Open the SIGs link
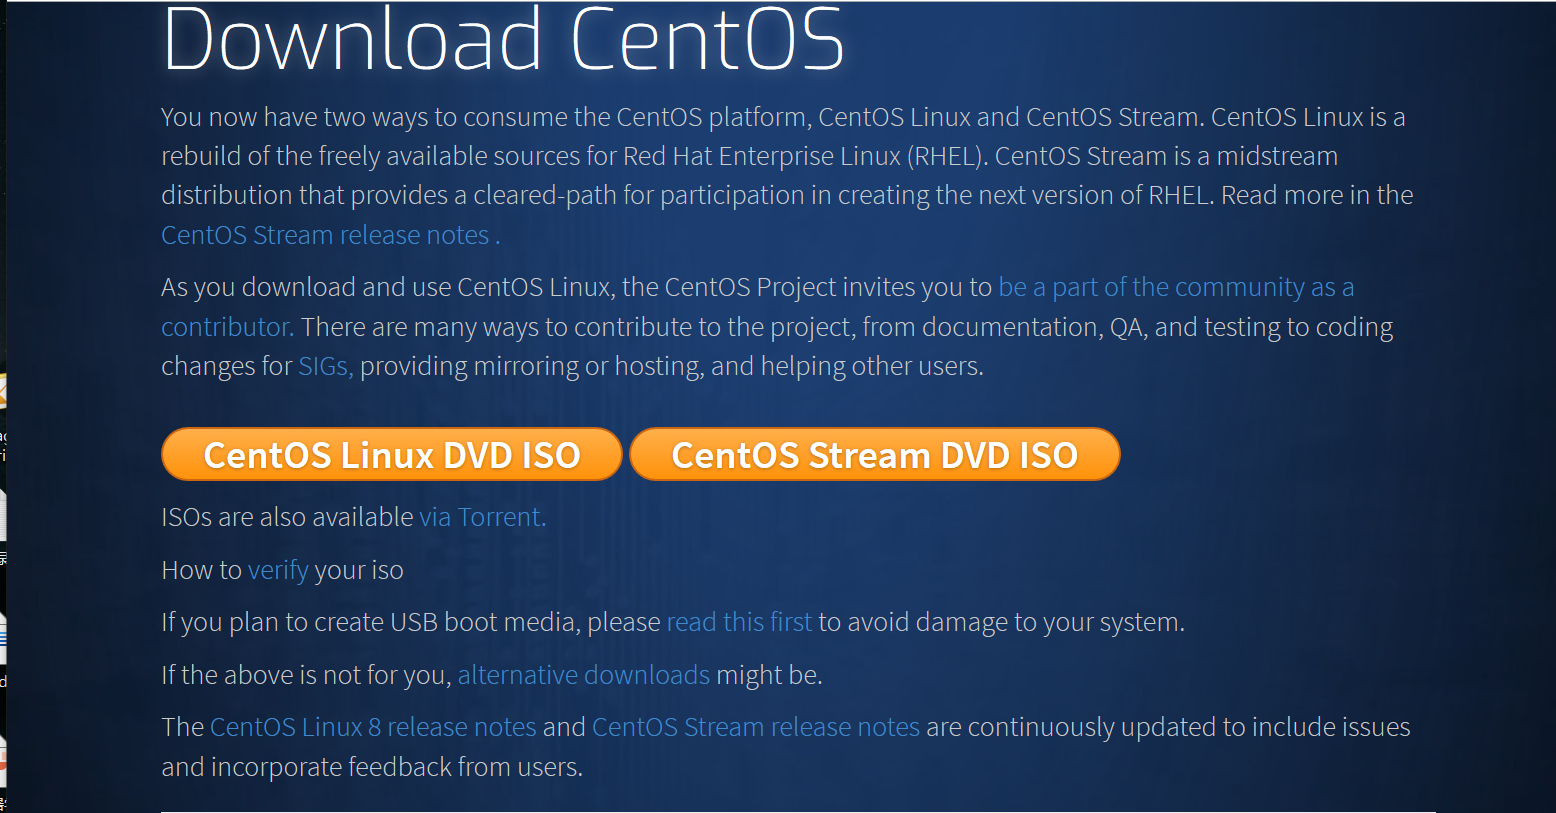 [324, 367]
